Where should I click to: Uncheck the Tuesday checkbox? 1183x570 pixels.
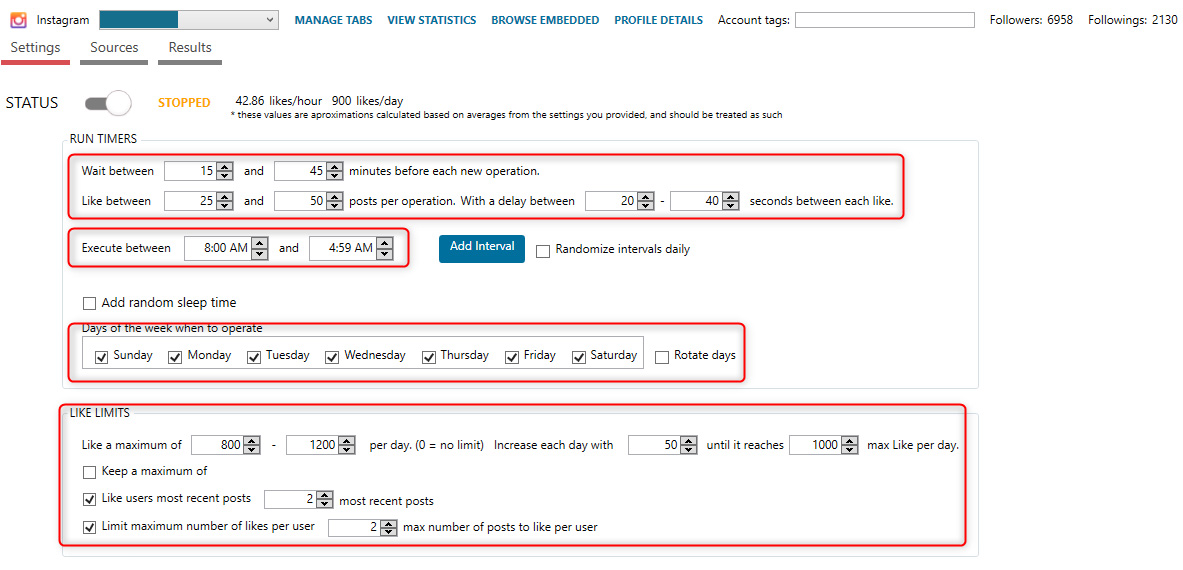coord(254,357)
